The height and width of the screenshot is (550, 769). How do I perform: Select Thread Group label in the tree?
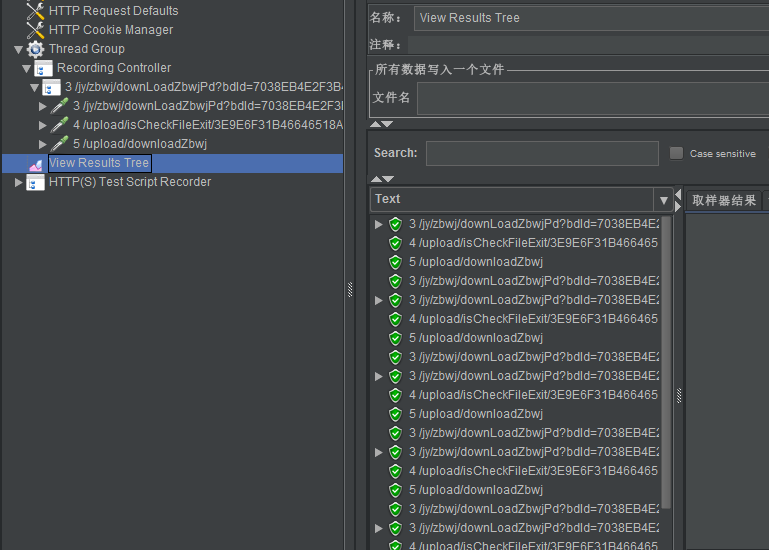[87, 49]
